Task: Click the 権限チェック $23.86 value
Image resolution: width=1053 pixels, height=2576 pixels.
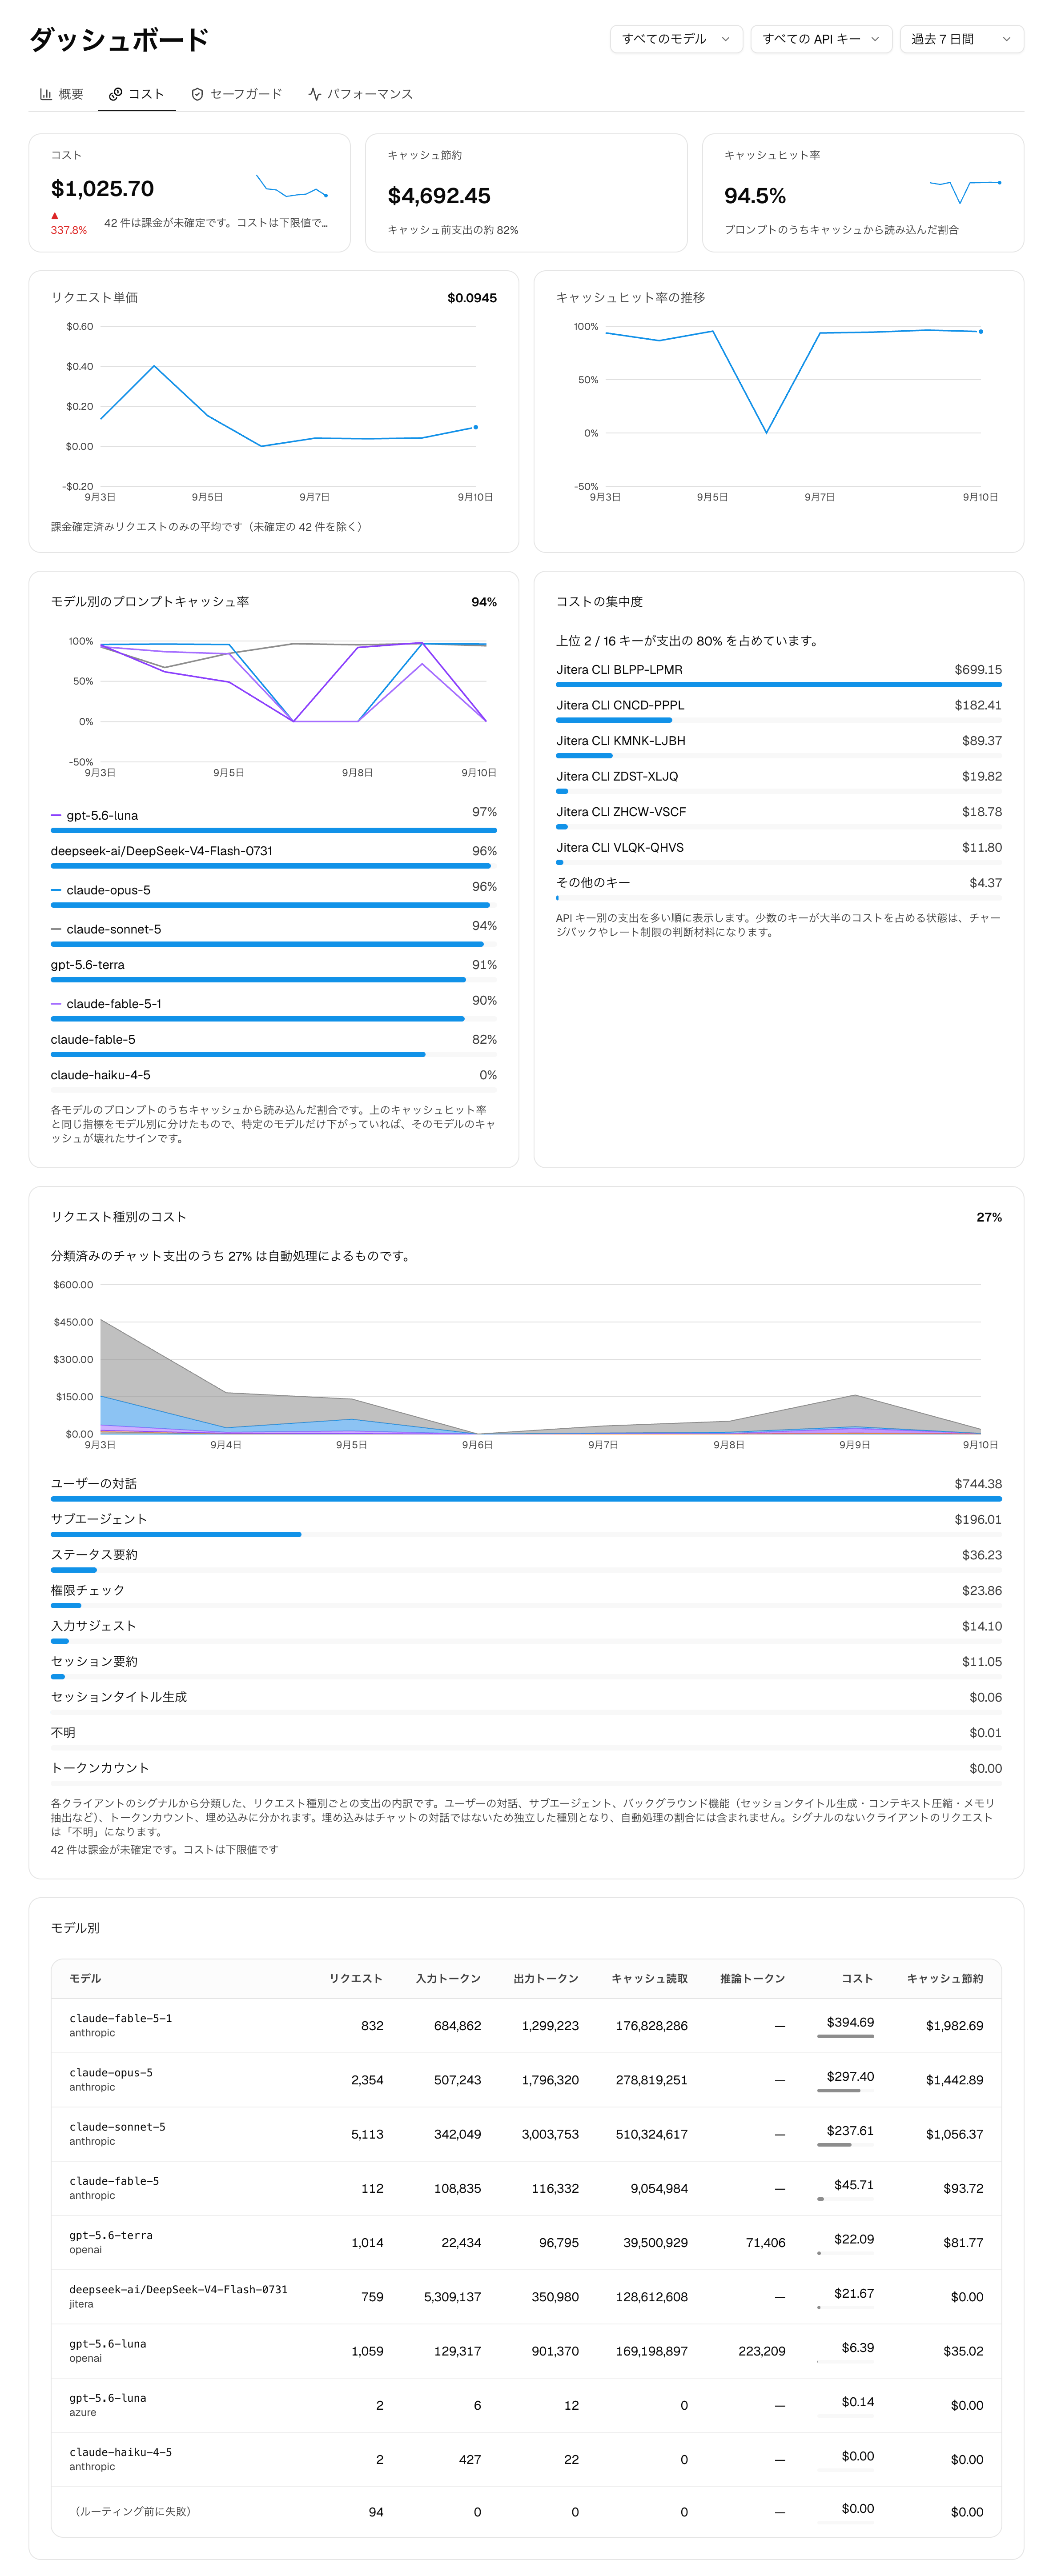Action: coord(981,1591)
